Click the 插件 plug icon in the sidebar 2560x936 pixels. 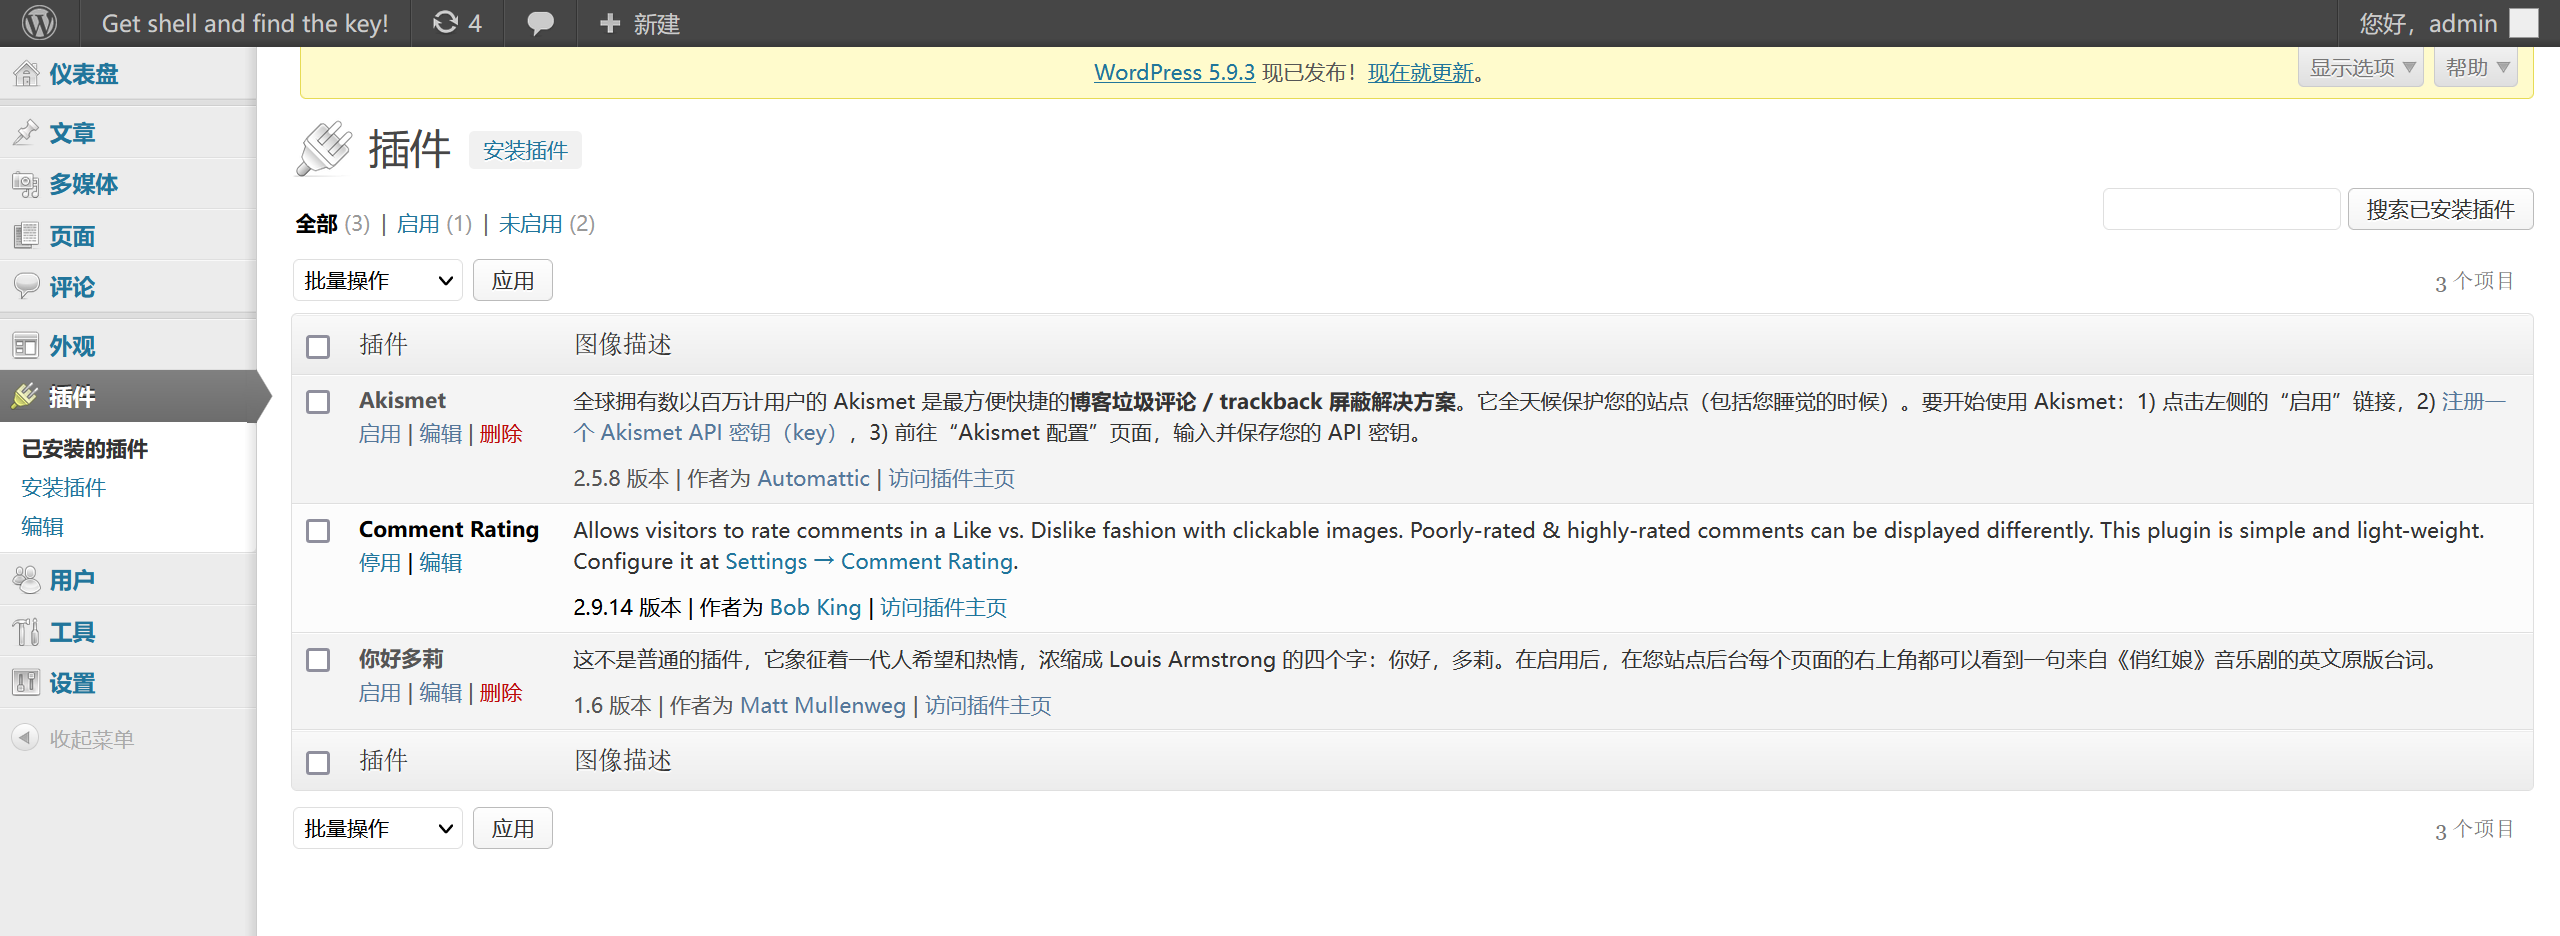(26, 397)
